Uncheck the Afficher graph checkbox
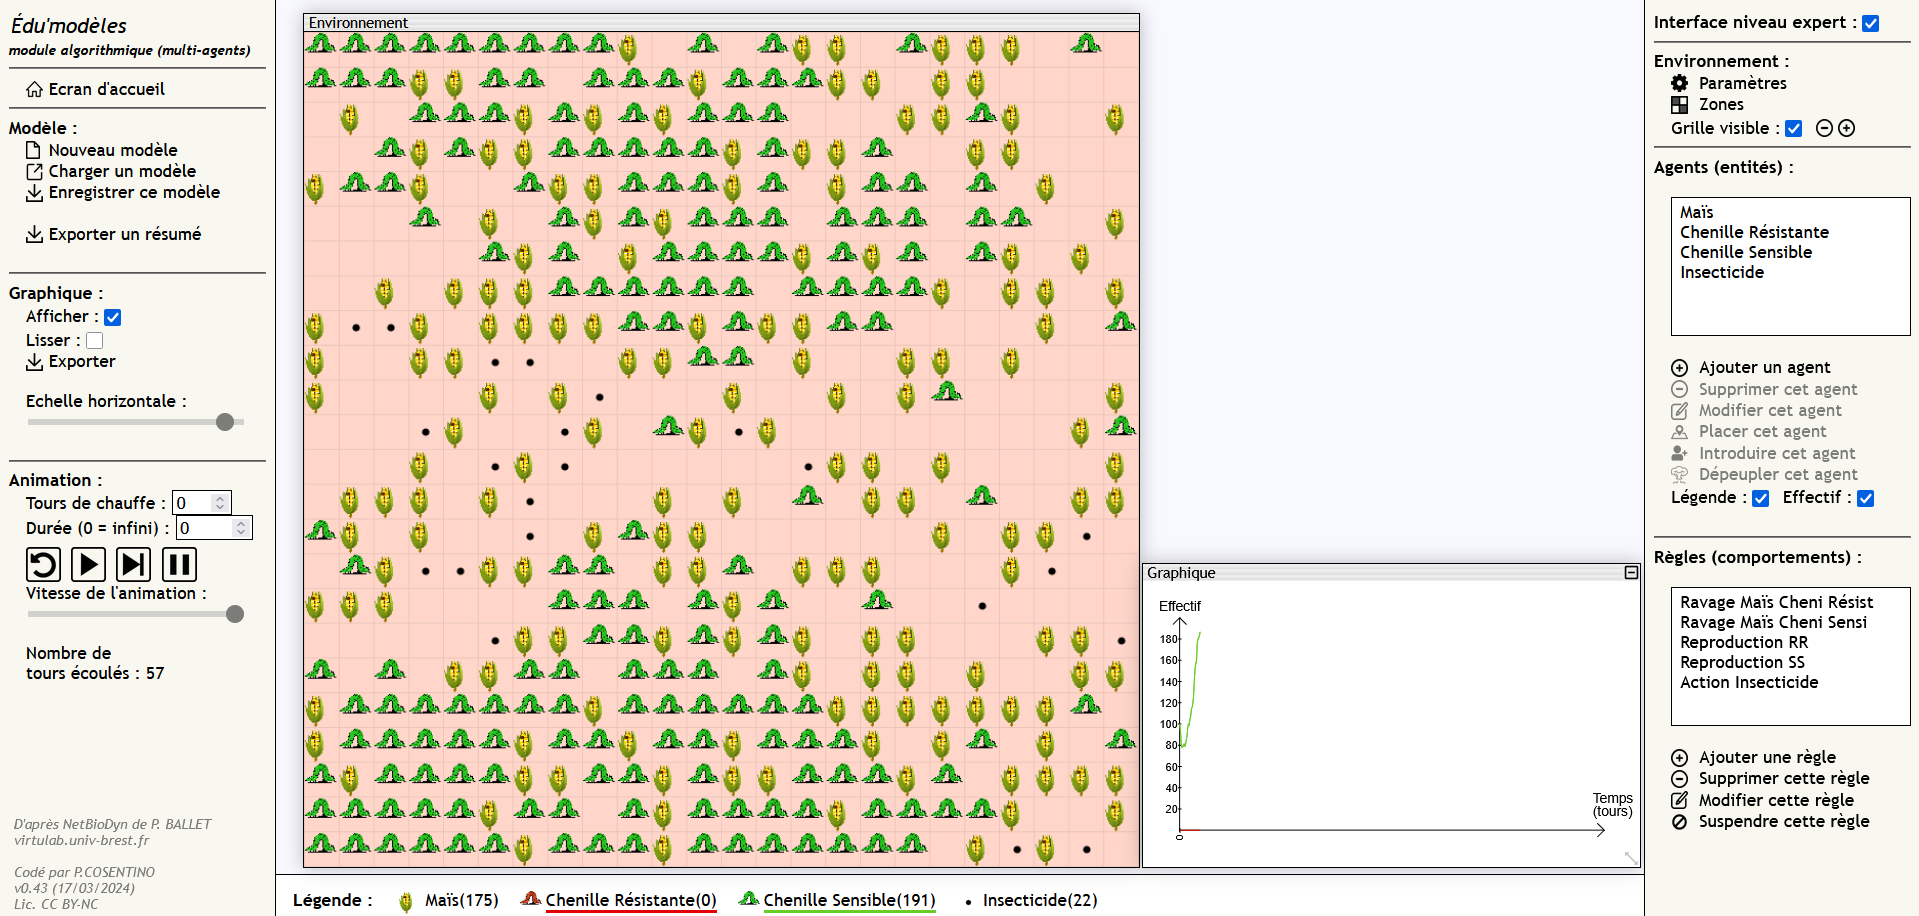 (x=113, y=317)
